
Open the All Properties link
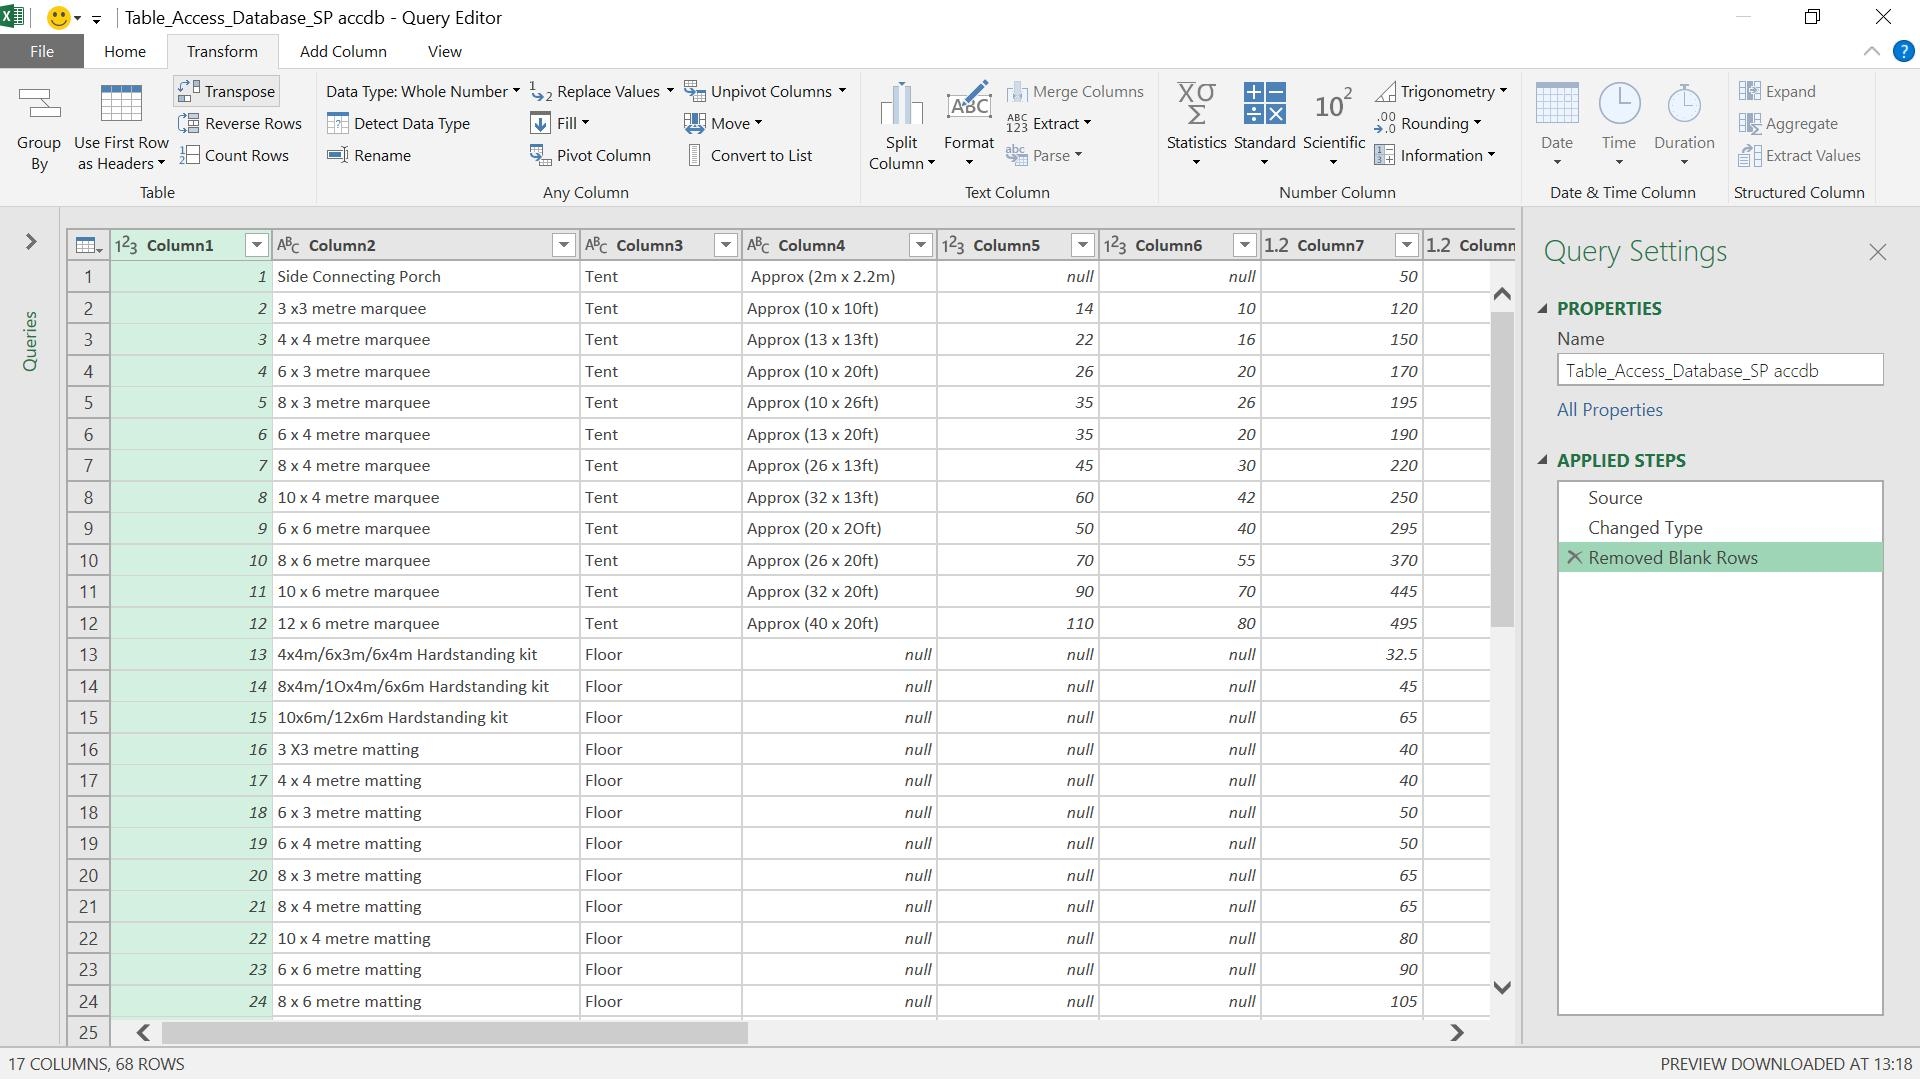(1609, 410)
